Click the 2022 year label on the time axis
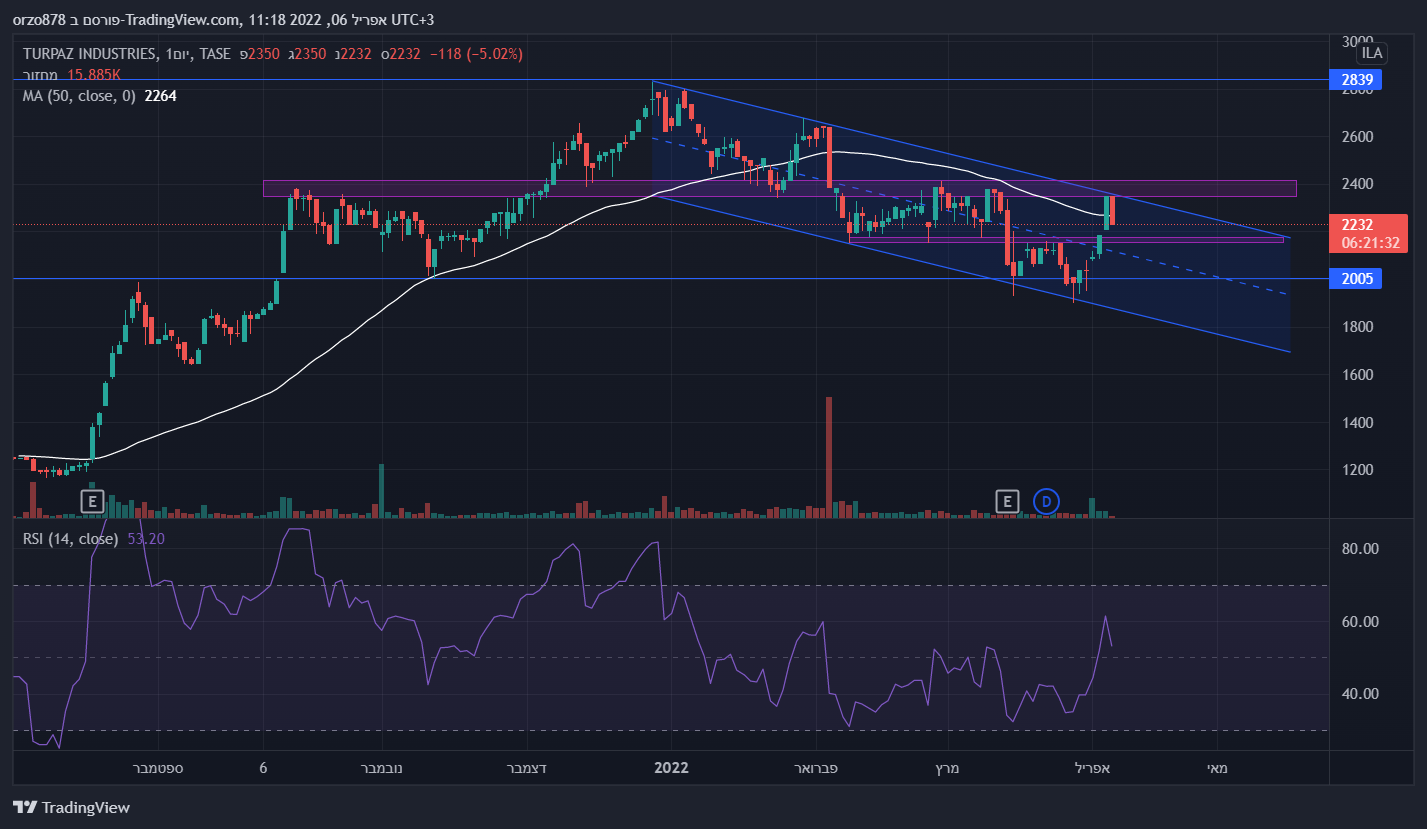Screen dimensions: 1427x829 671,768
